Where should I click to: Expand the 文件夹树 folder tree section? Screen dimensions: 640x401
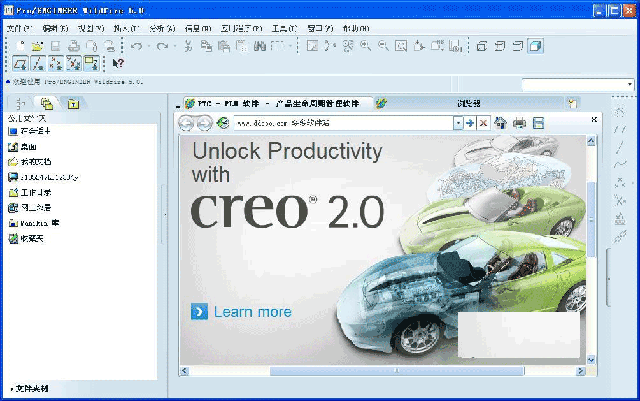[29, 388]
